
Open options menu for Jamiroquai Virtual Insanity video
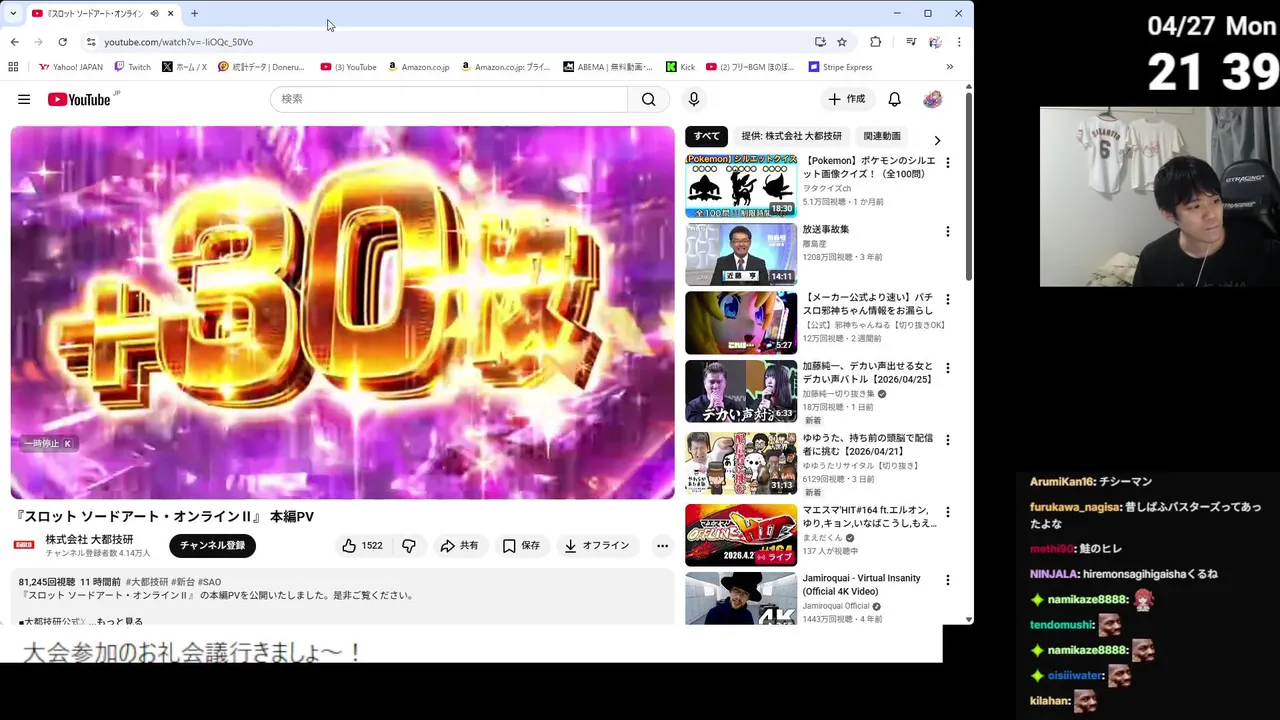point(947,580)
